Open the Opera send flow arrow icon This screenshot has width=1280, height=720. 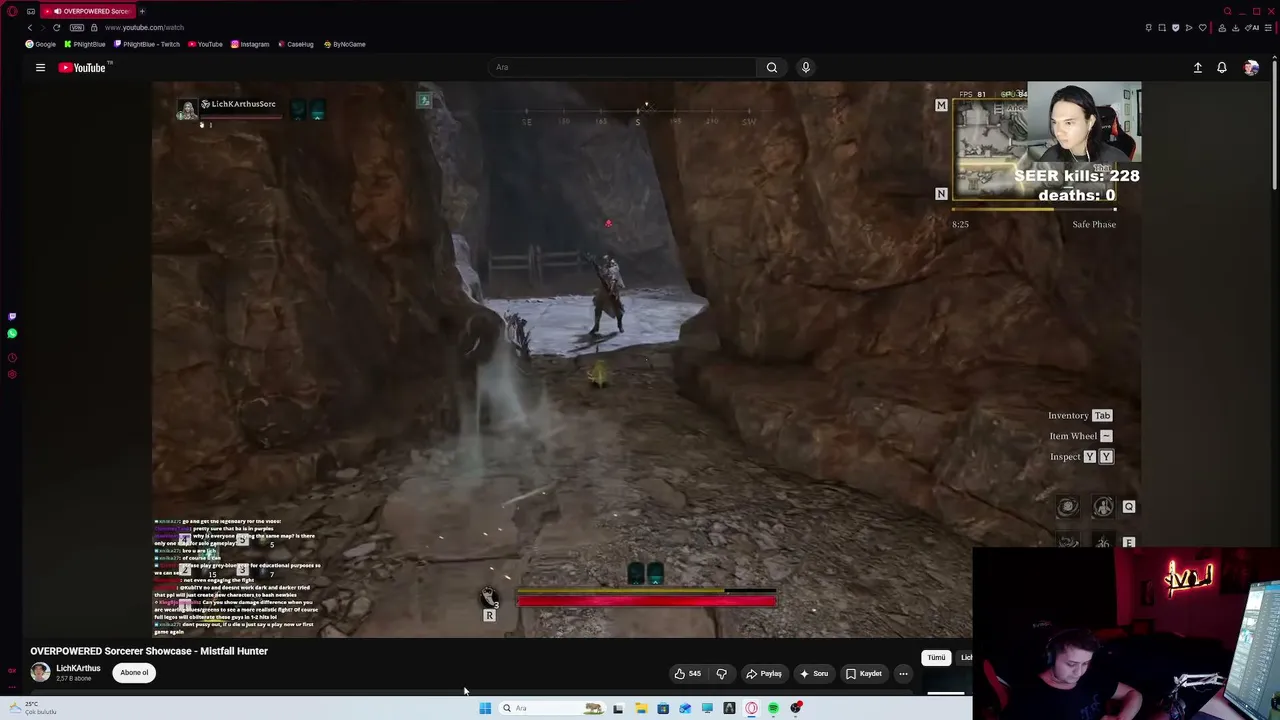point(1189,27)
